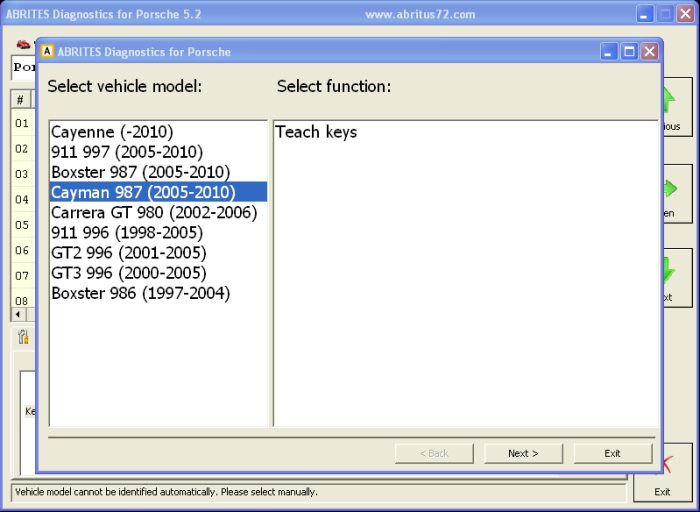
Task: Pick Carrera GT 980 (2002-2006)
Action: 154,213
